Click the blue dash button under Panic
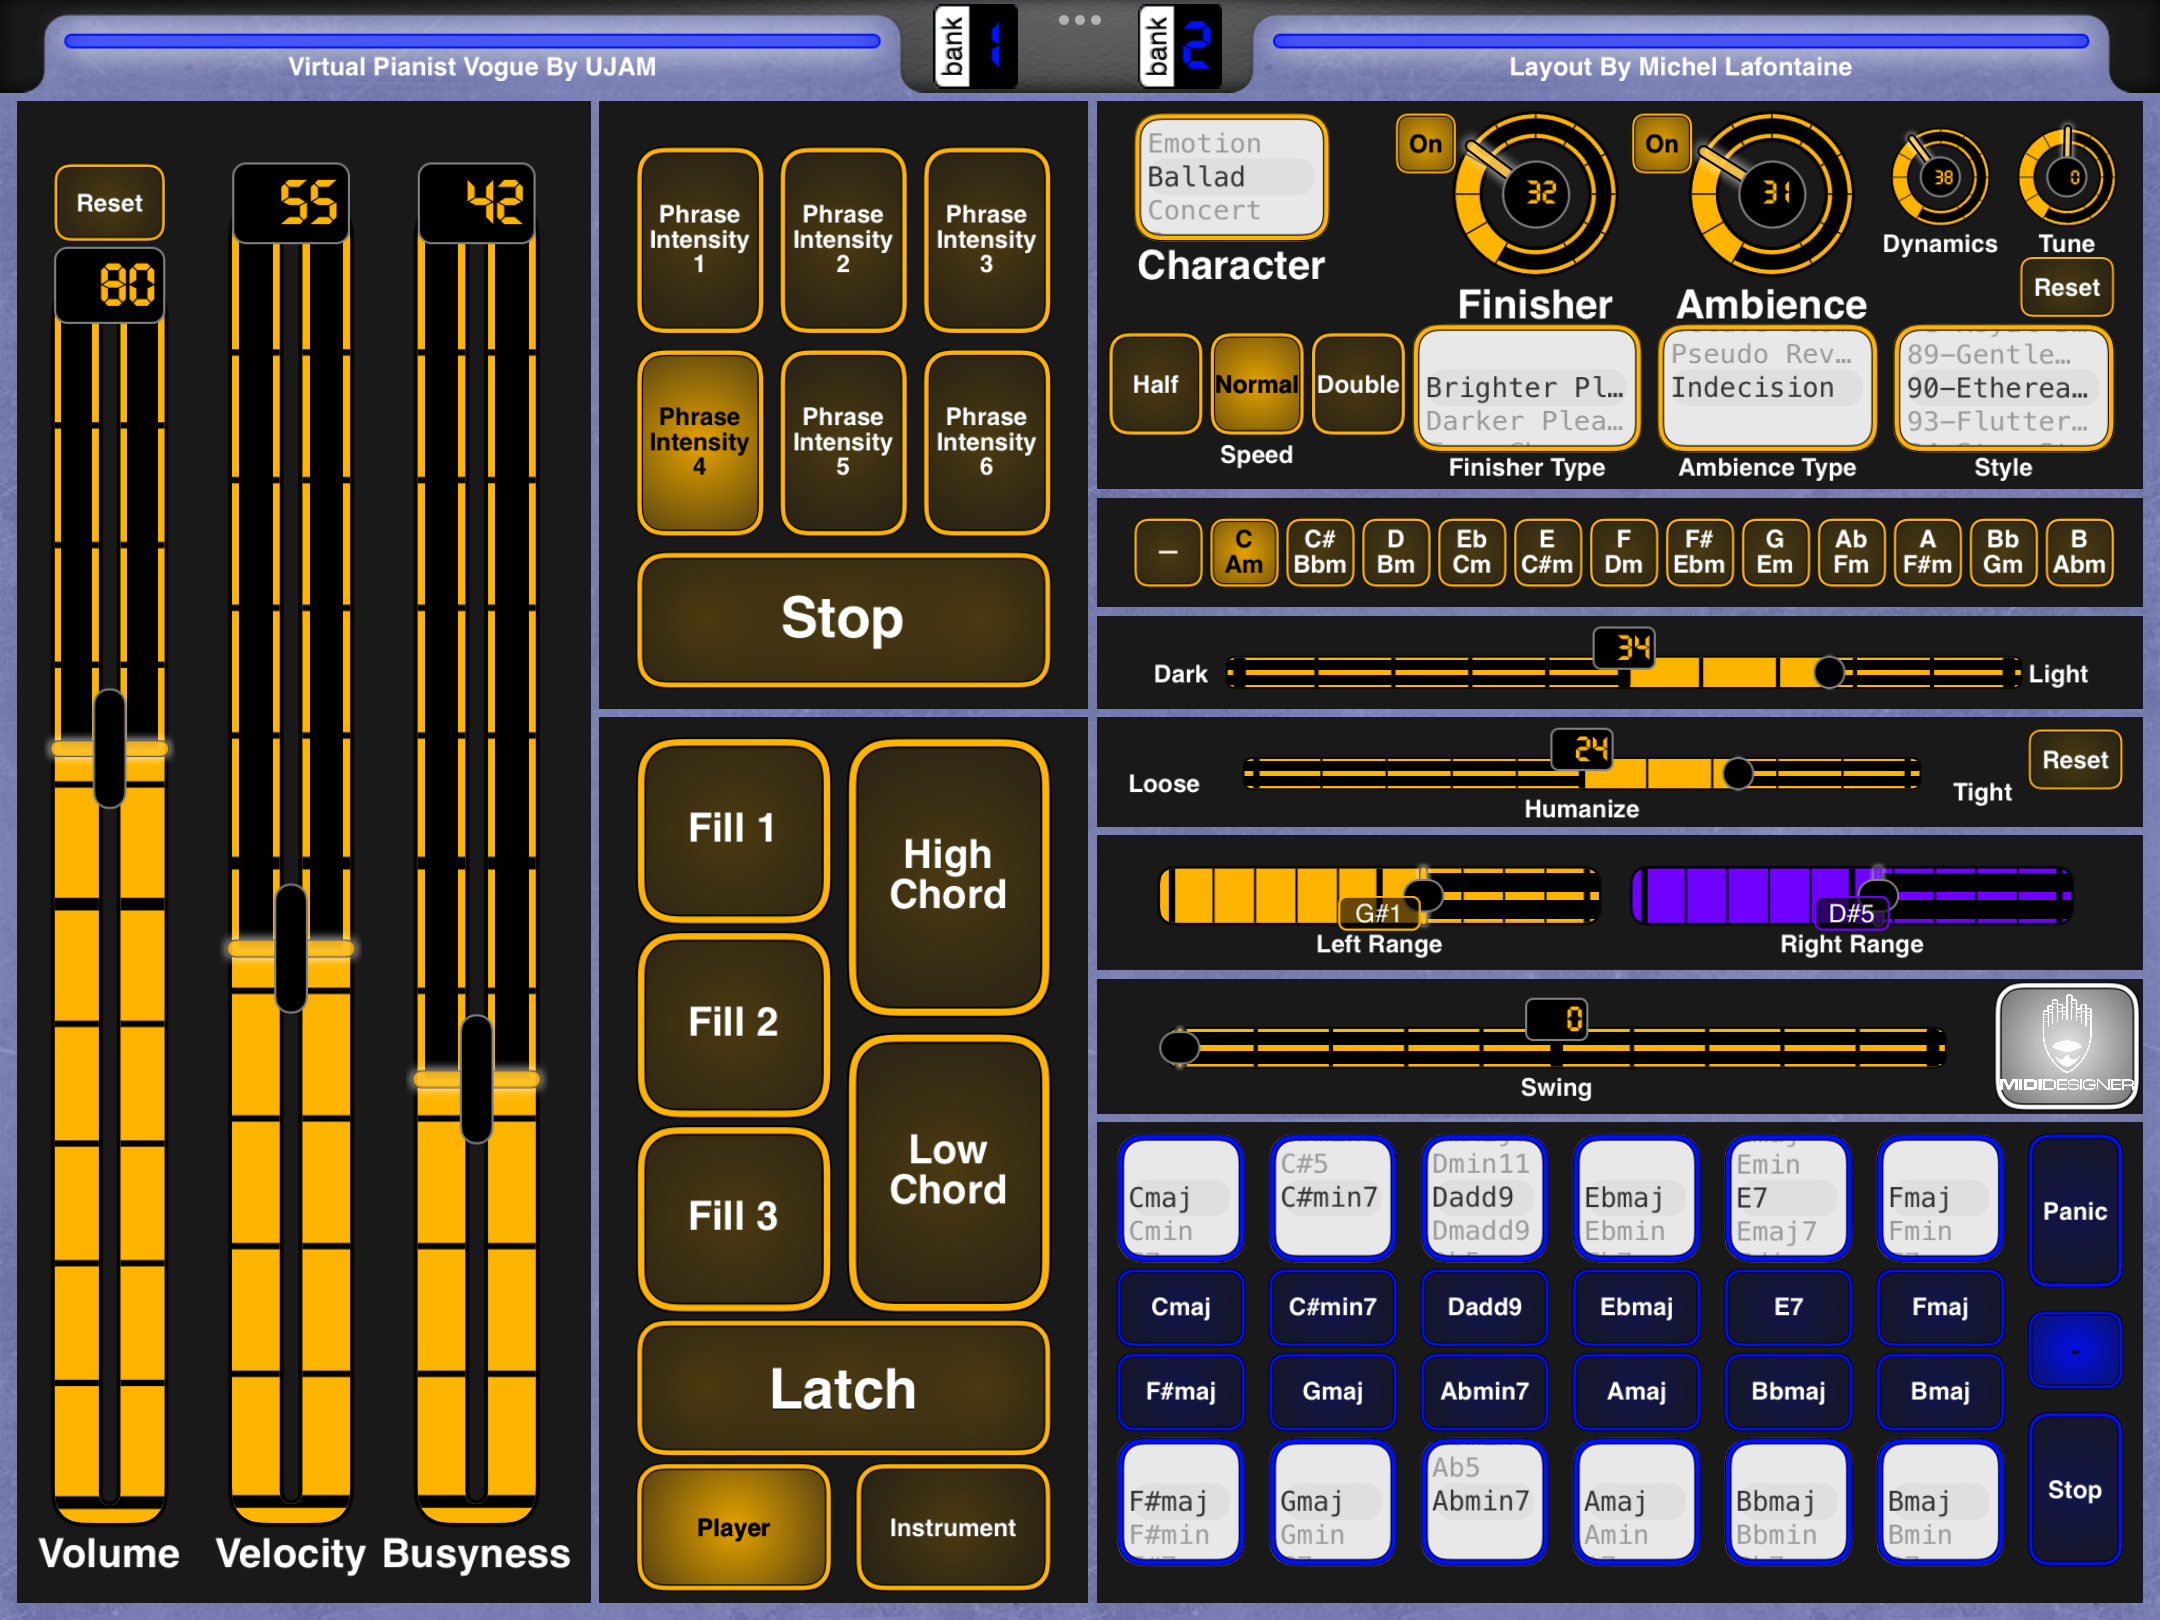Viewport: 2160px width, 1620px height. (x=2075, y=1351)
